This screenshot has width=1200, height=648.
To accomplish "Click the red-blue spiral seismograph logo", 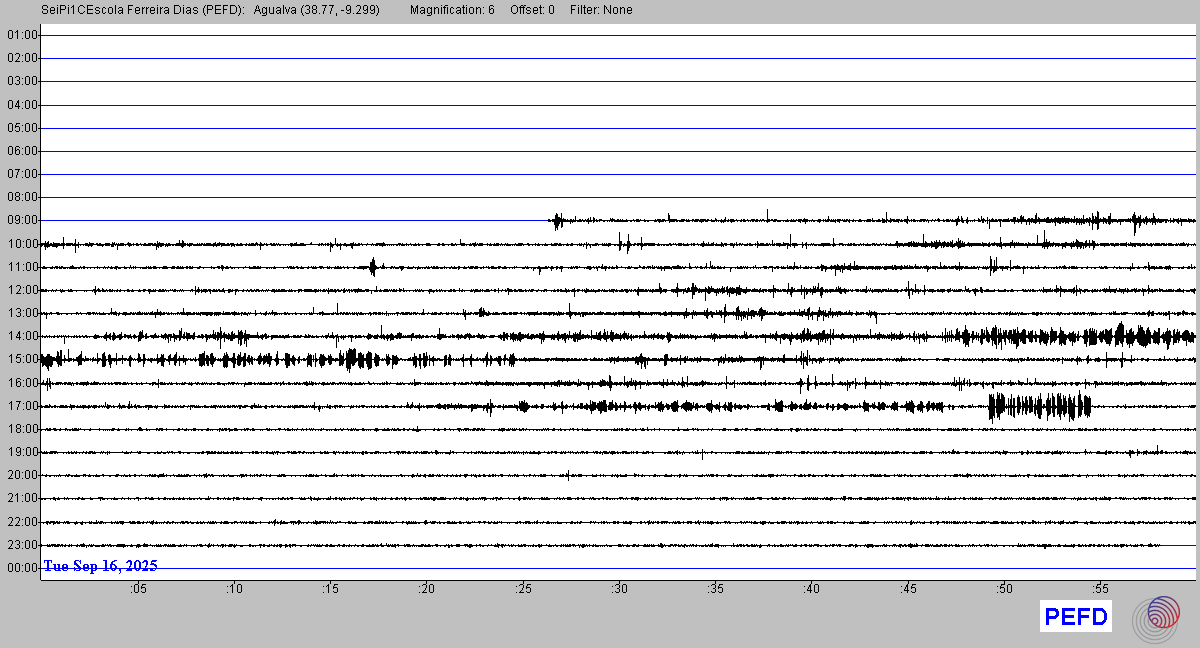I will [1155, 617].
